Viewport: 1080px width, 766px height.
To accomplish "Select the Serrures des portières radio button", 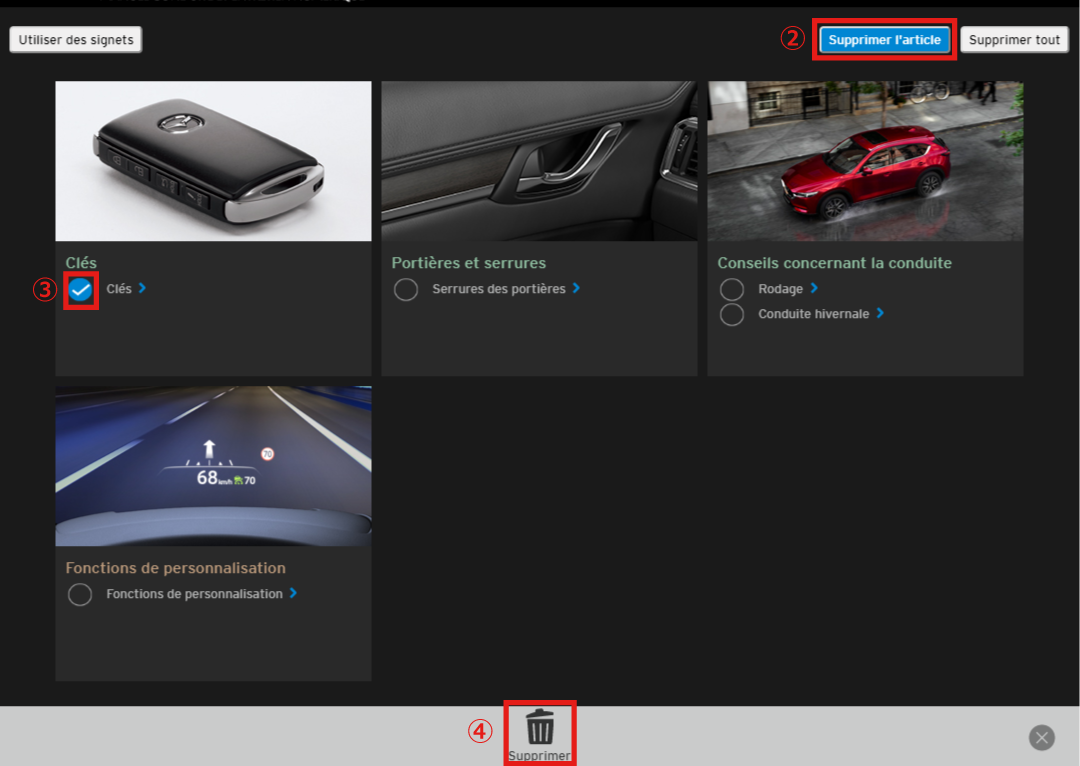I will click(406, 290).
